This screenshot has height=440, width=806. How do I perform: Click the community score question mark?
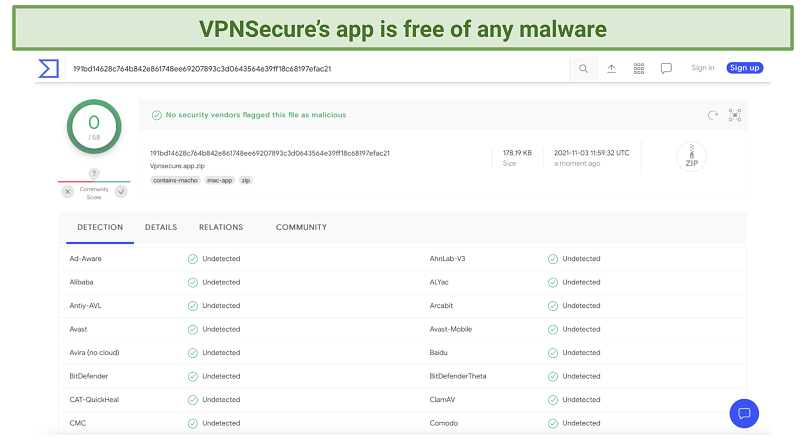pyautogui.click(x=94, y=174)
